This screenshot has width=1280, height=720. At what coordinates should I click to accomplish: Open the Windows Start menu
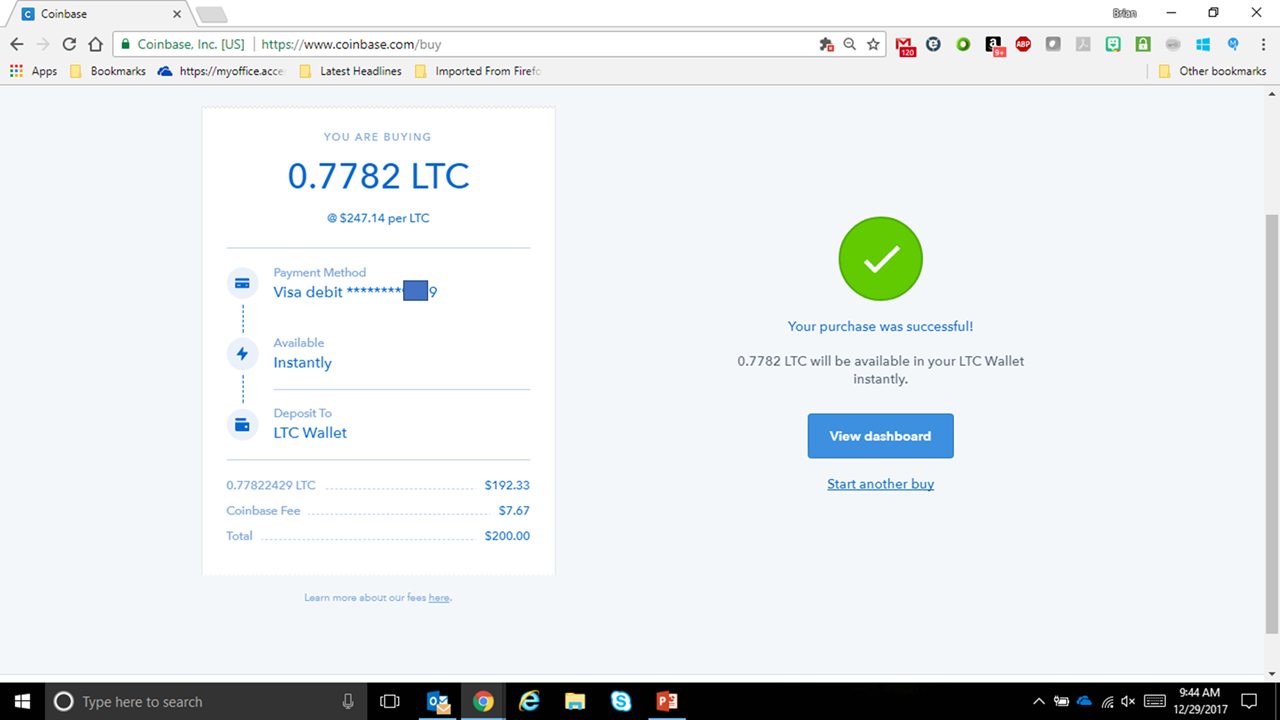pyautogui.click(x=22, y=701)
